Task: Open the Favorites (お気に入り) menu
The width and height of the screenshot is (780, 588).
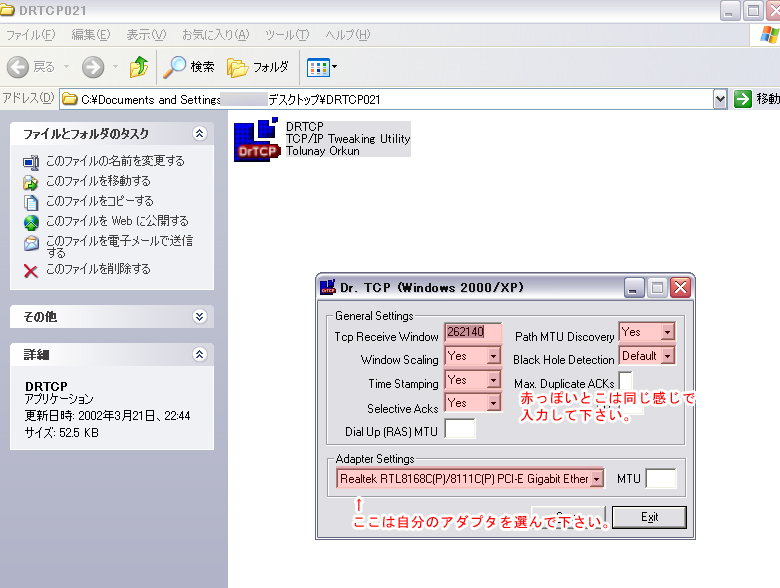Action: pos(215,35)
